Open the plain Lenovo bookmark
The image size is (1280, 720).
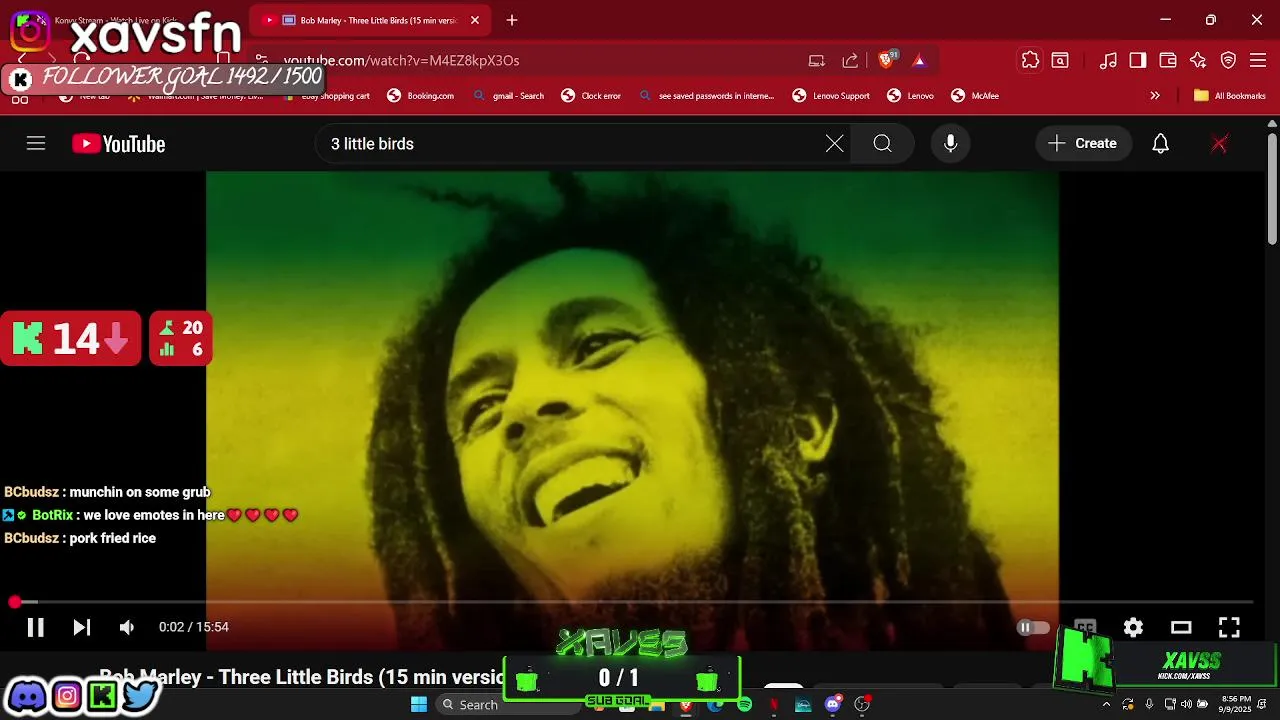coord(910,96)
